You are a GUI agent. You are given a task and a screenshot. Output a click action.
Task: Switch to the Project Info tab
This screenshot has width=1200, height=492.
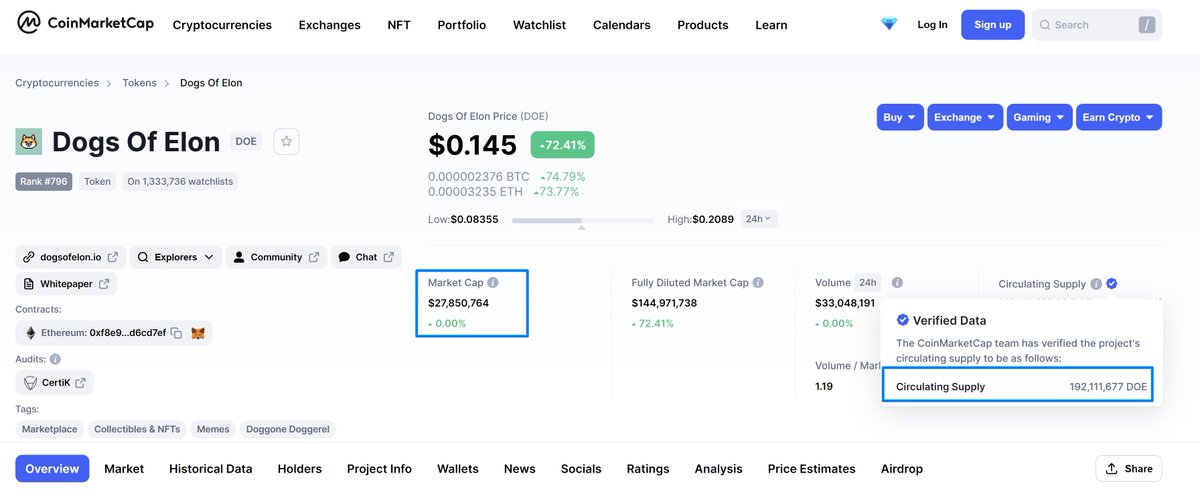[379, 468]
